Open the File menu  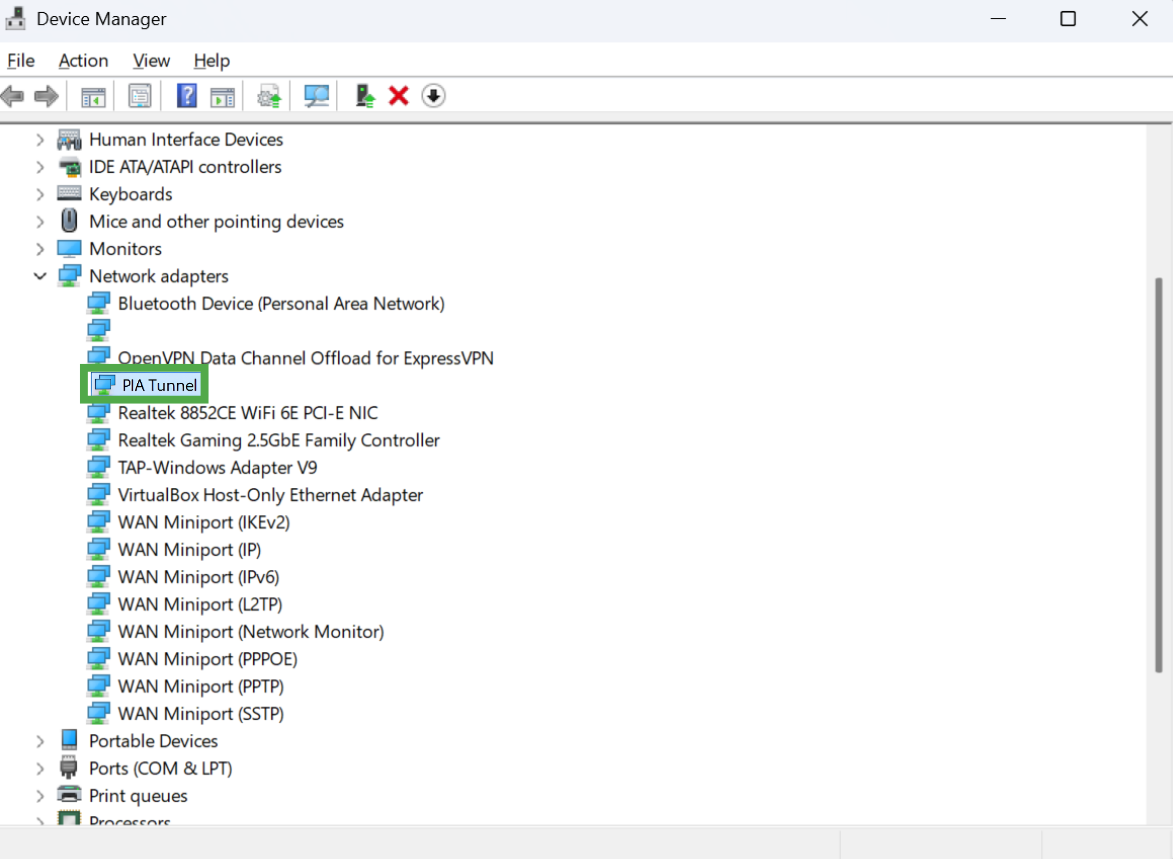[21, 61]
